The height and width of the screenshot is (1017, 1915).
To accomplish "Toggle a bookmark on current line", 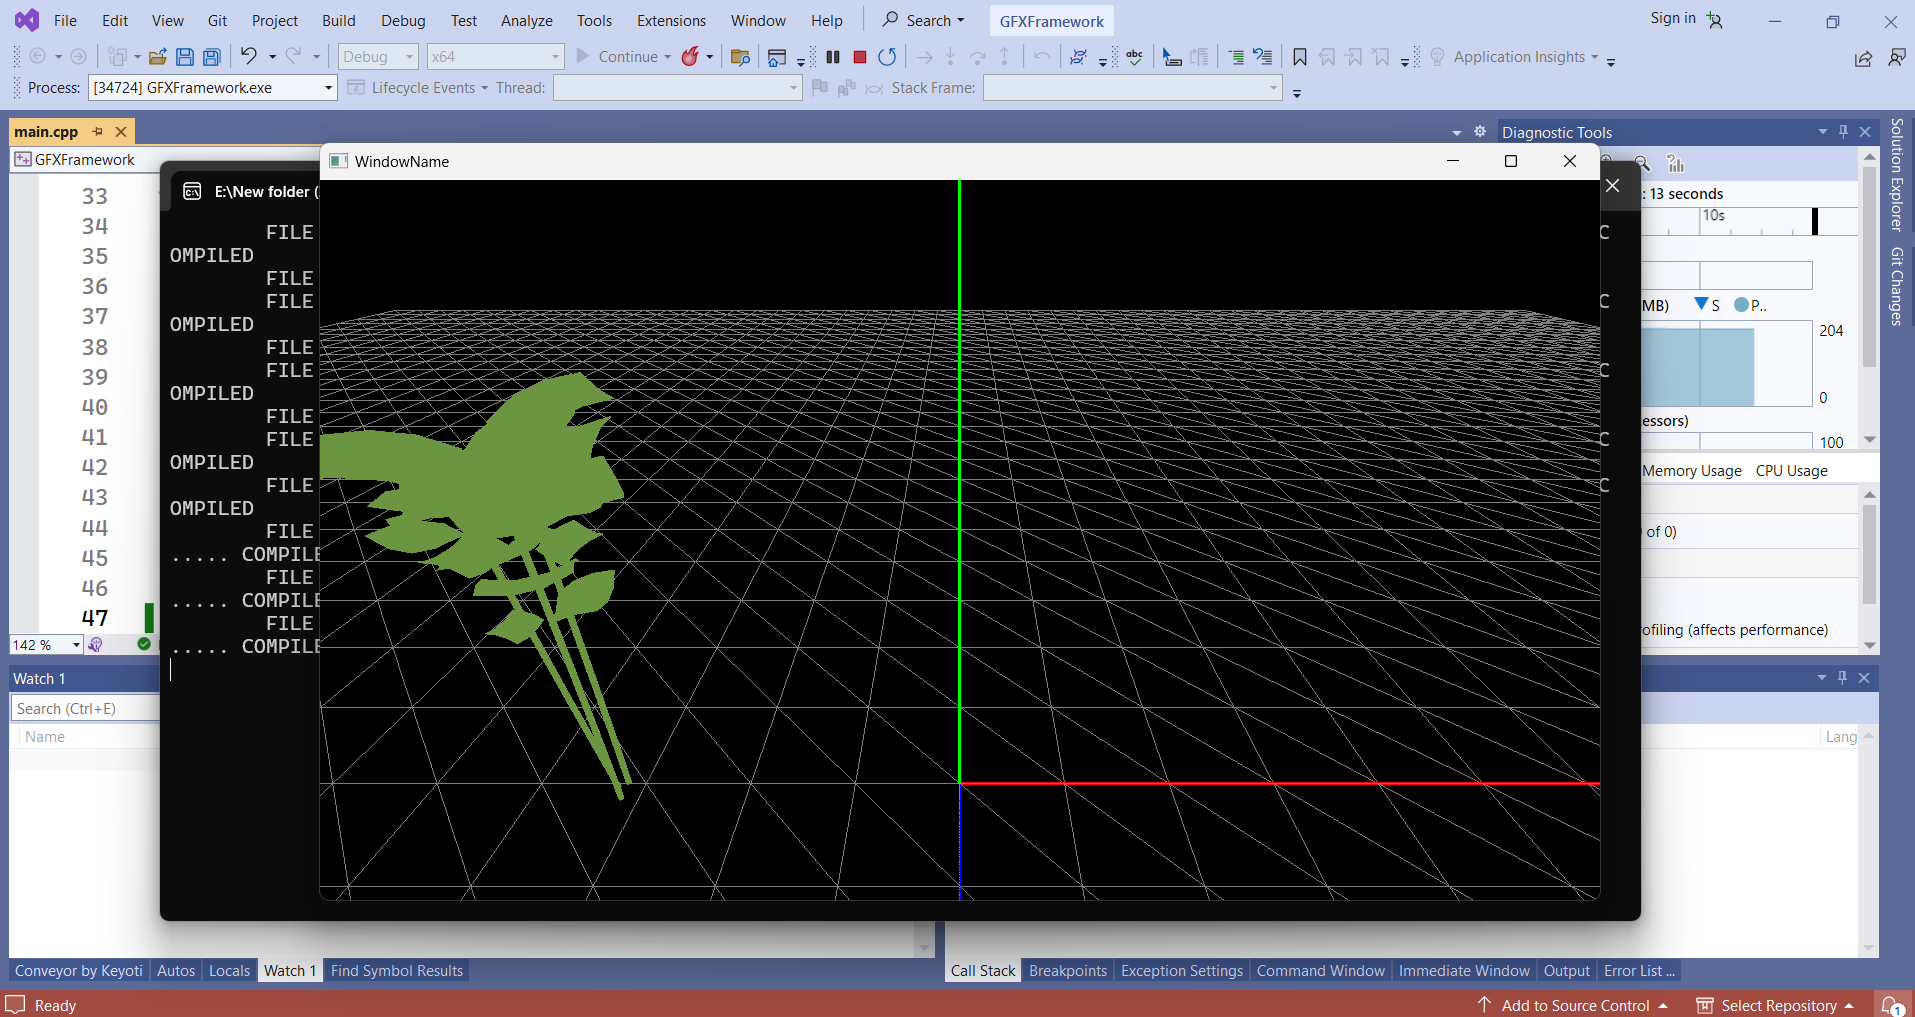I will click(x=1299, y=57).
